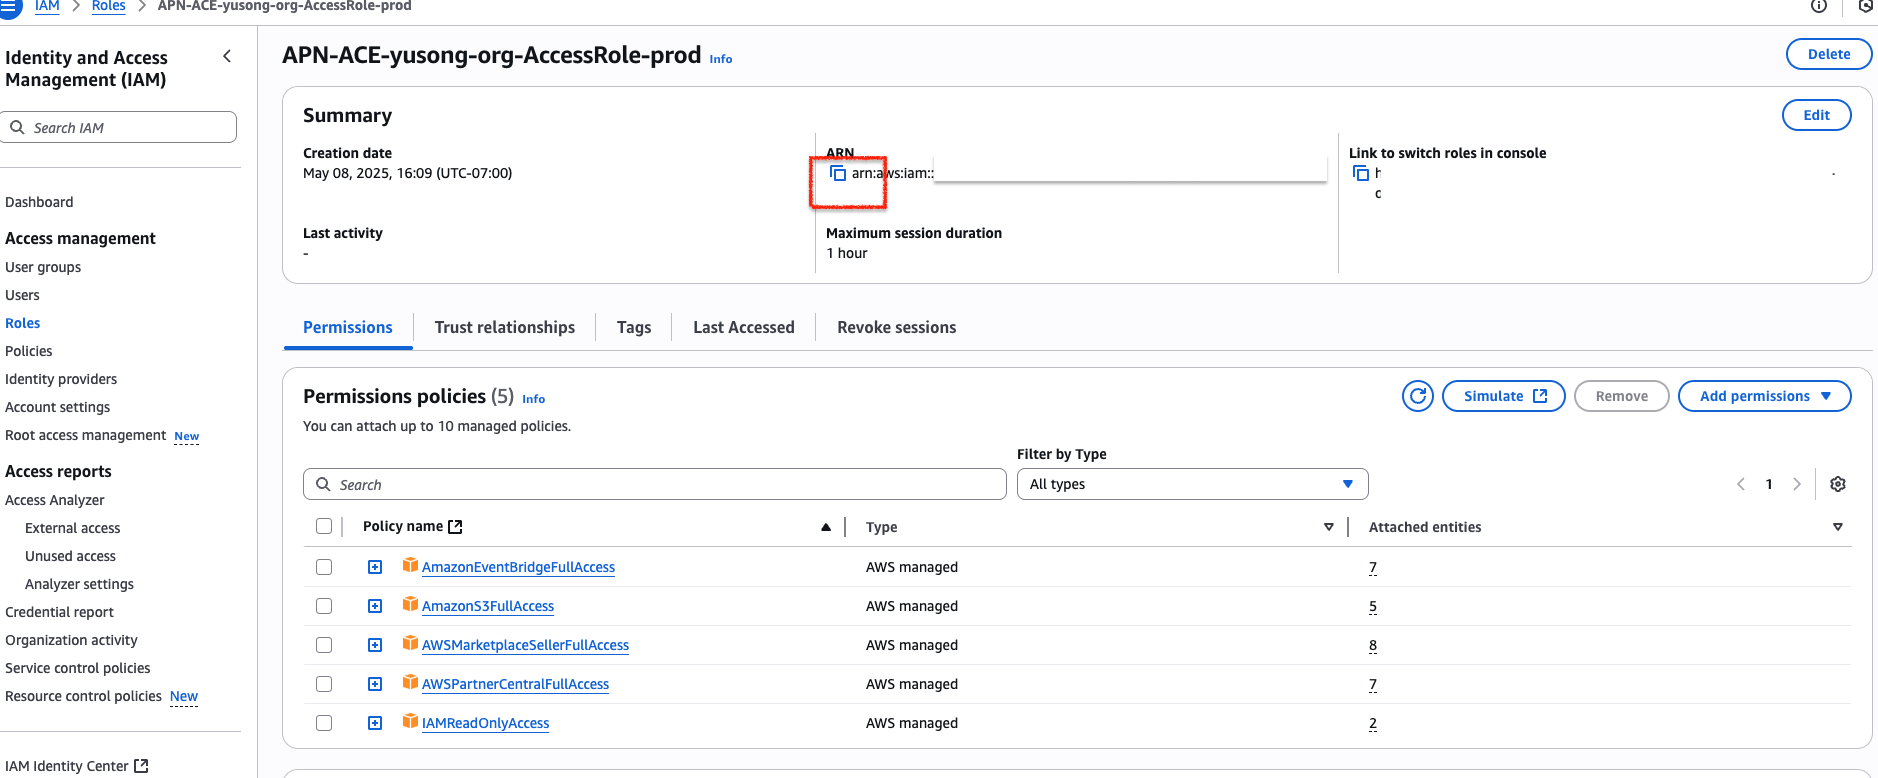Collapse the IAM navigation sidebar
The height and width of the screenshot is (778, 1878).
(227, 57)
